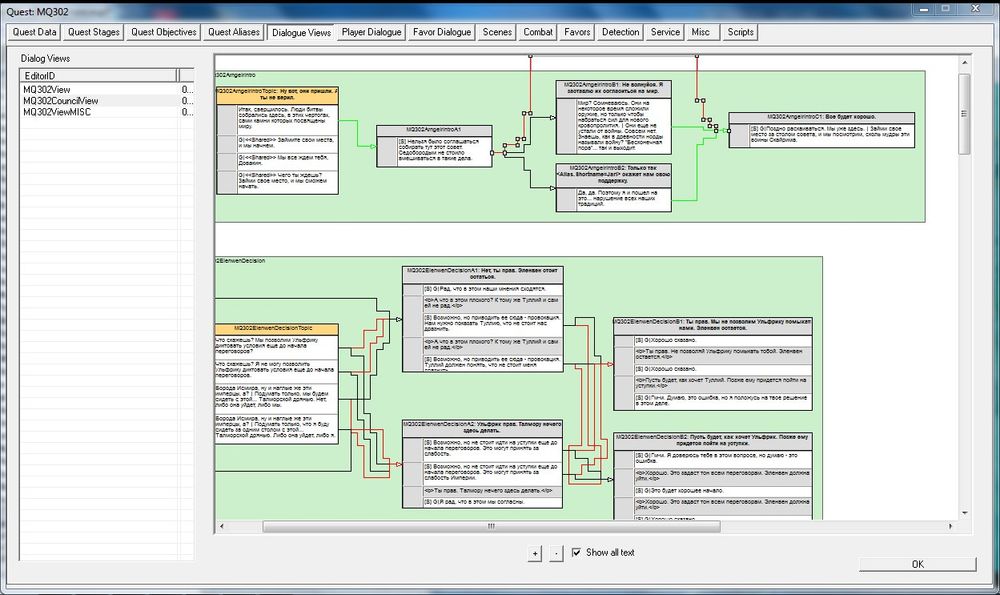Close the Quest MQ302 window
The height and width of the screenshot is (595, 1000).
[x=976, y=9]
